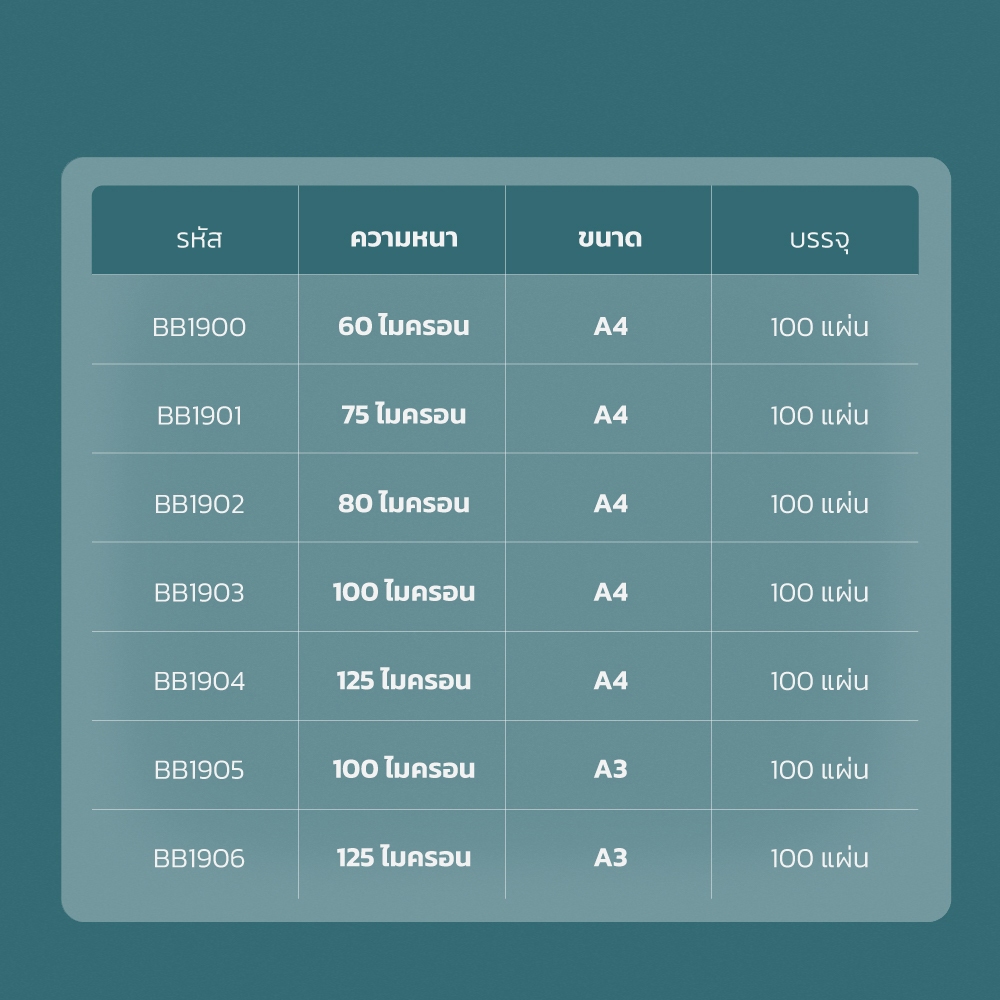The image size is (1000, 1000).
Task: Click the A3 size cell for BB1905
Action: tap(610, 770)
